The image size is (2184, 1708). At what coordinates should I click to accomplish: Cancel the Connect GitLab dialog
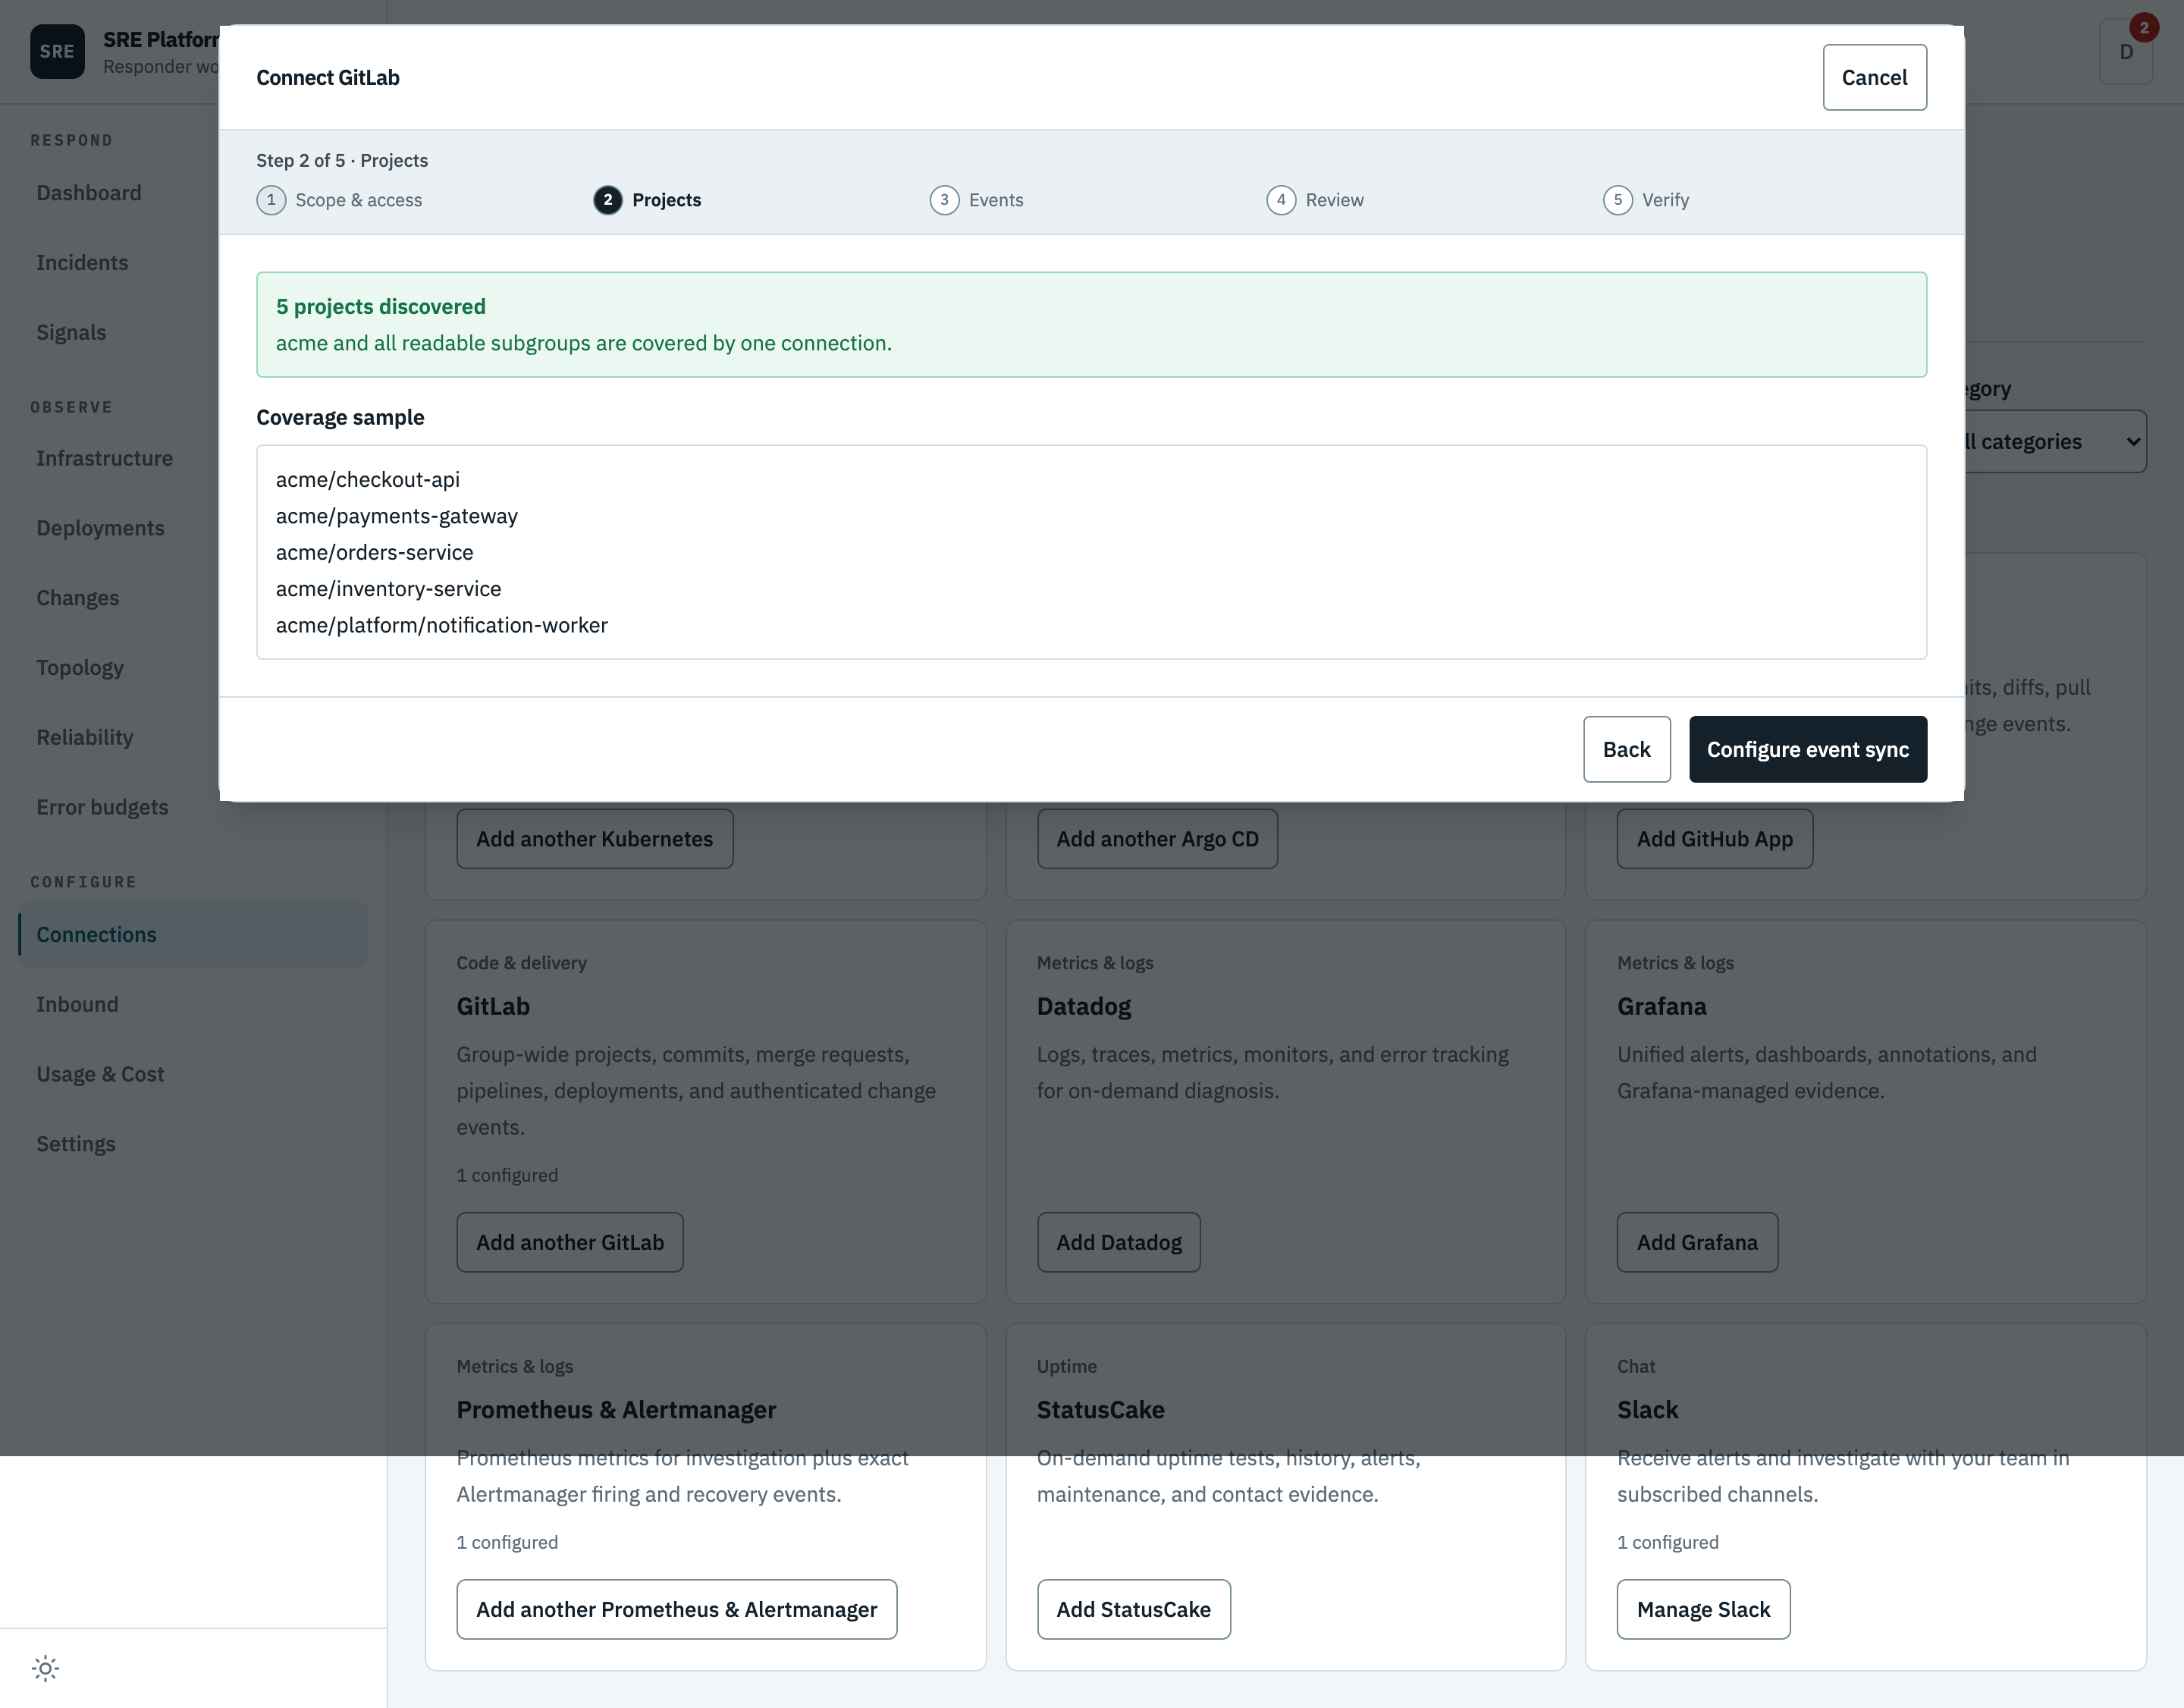pyautogui.click(x=1874, y=77)
